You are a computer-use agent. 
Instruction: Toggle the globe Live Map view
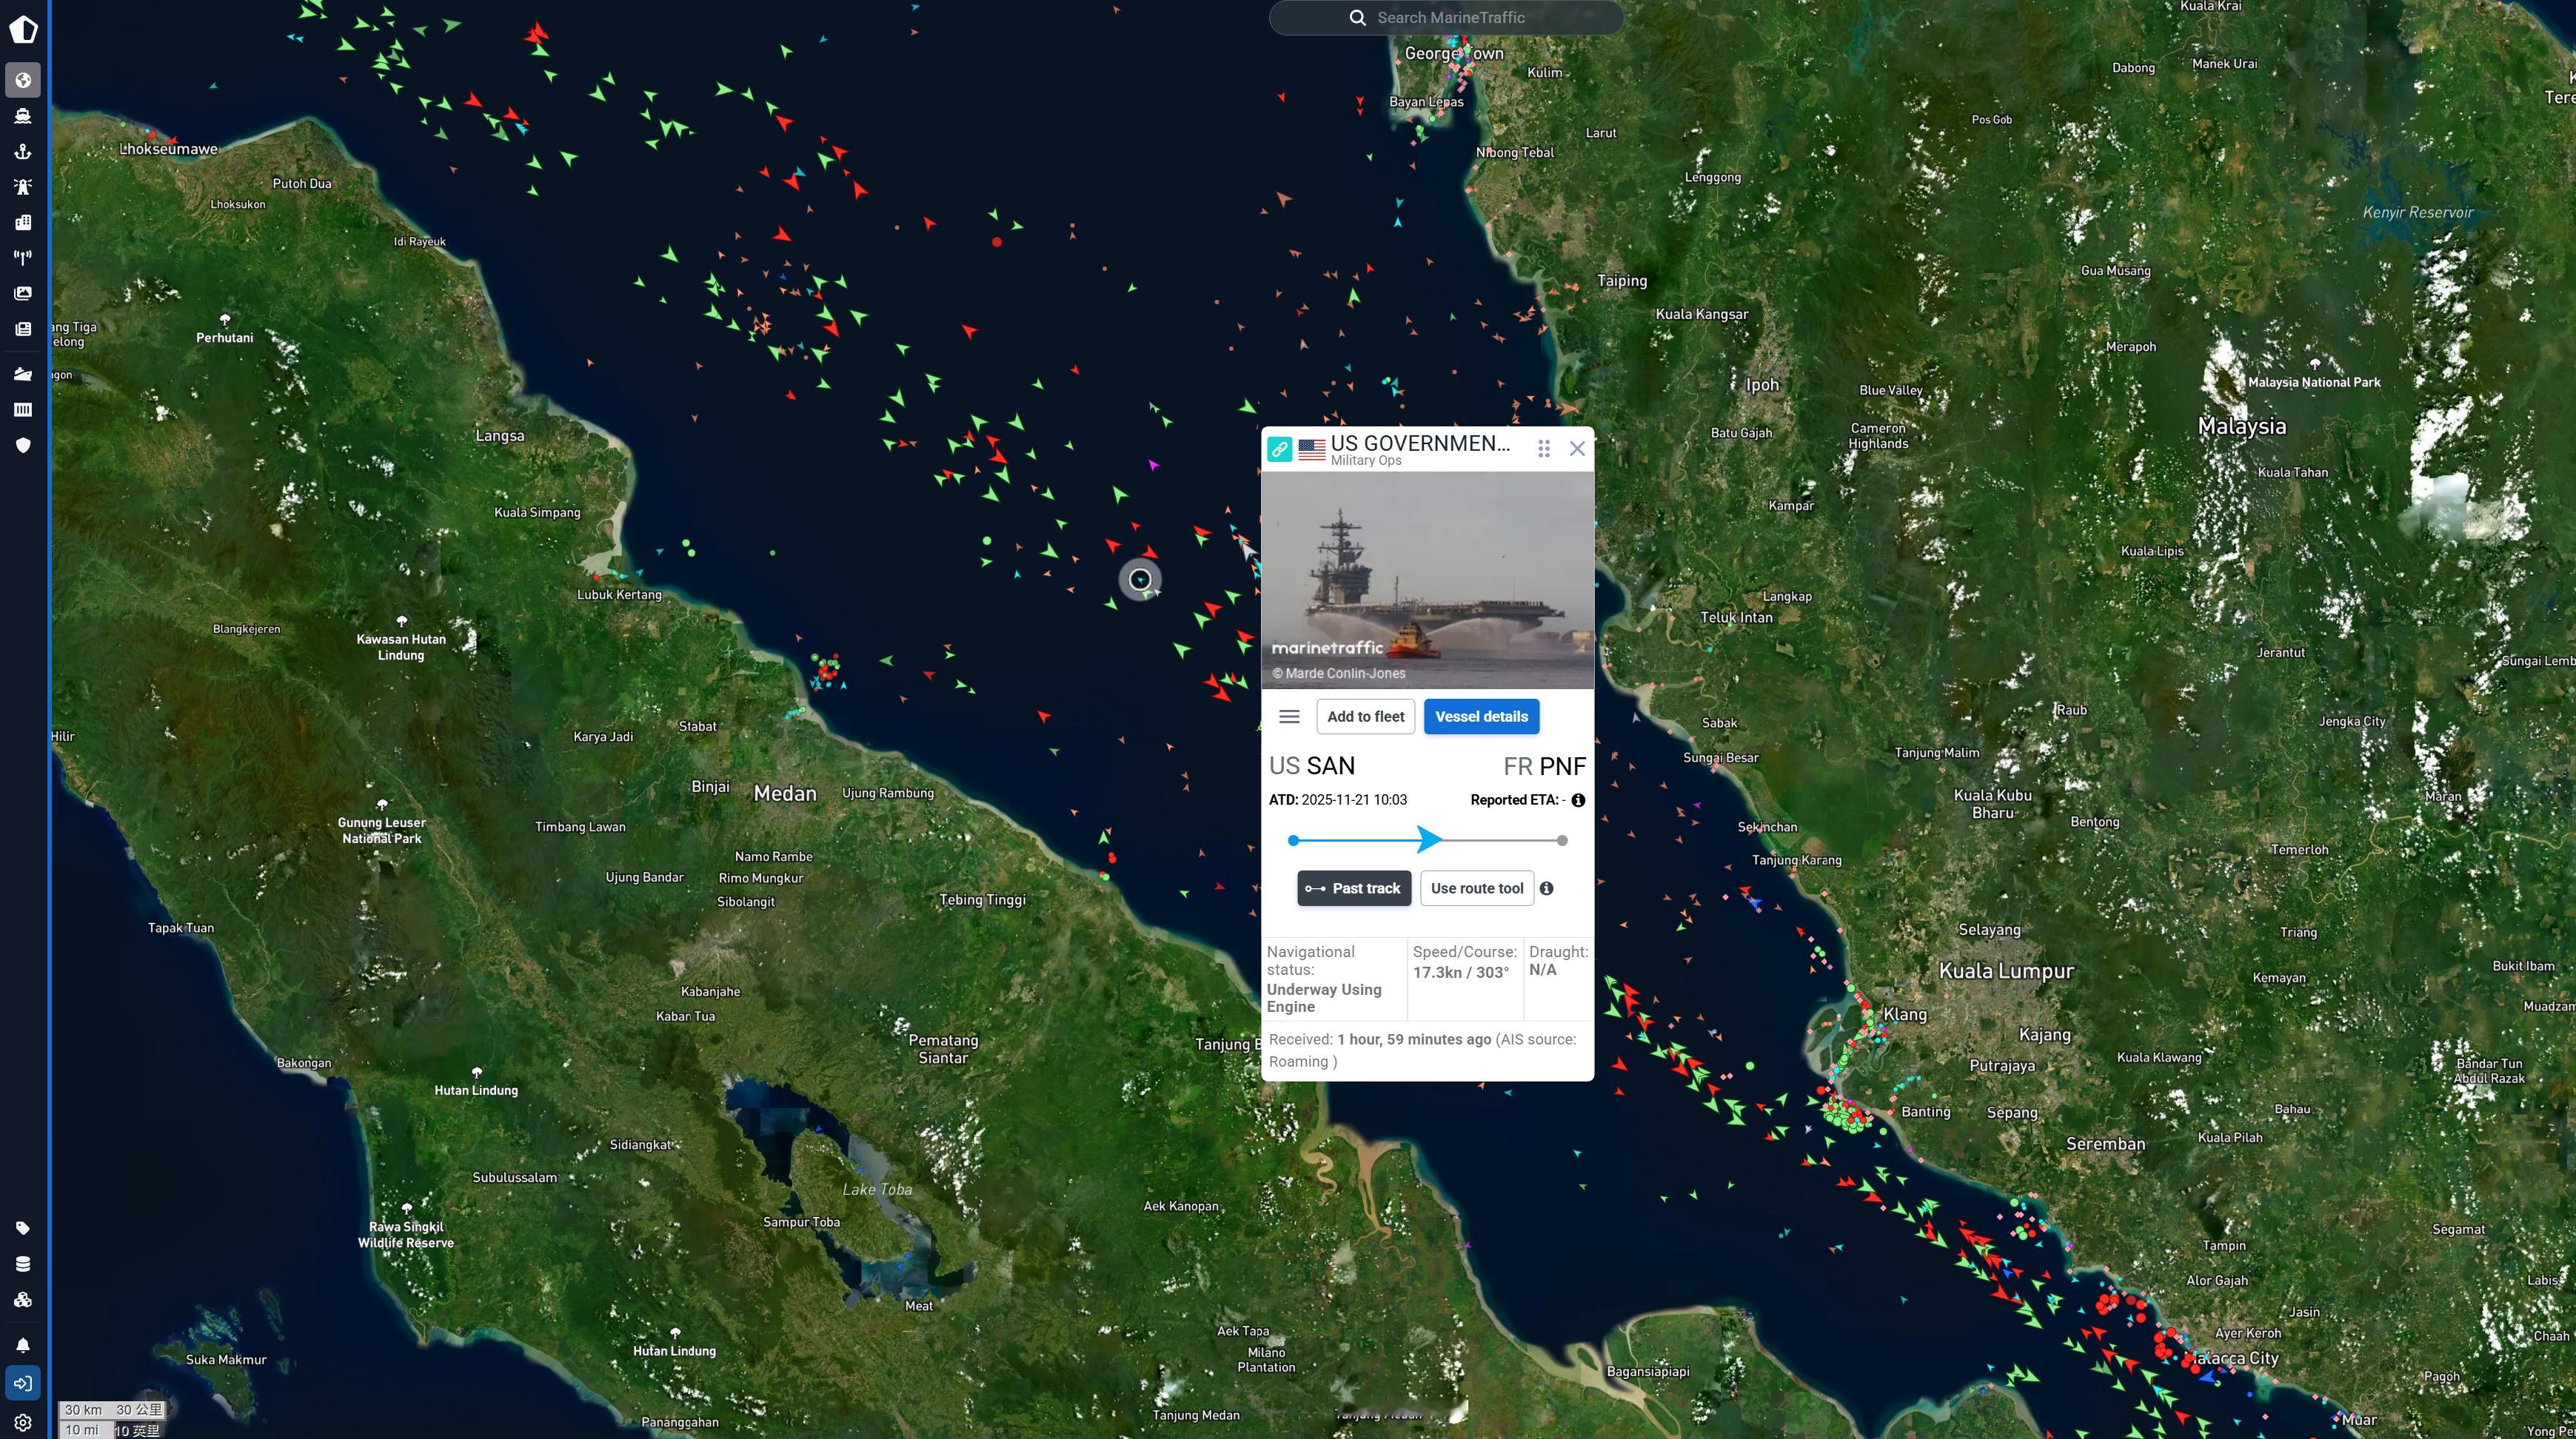click(x=23, y=80)
